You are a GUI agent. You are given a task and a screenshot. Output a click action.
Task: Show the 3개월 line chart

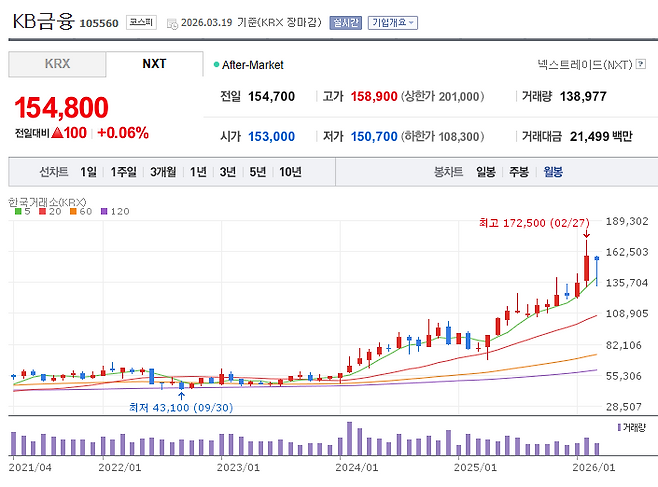coord(162,172)
